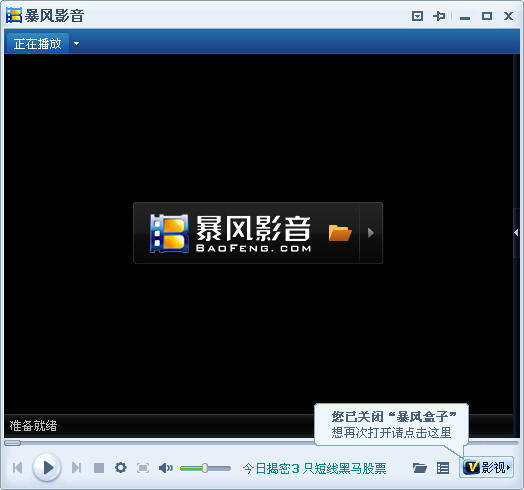Click the 暴风影音 BAOFENG.COM center logo
The width and height of the screenshot is (524, 490).
click(231, 233)
